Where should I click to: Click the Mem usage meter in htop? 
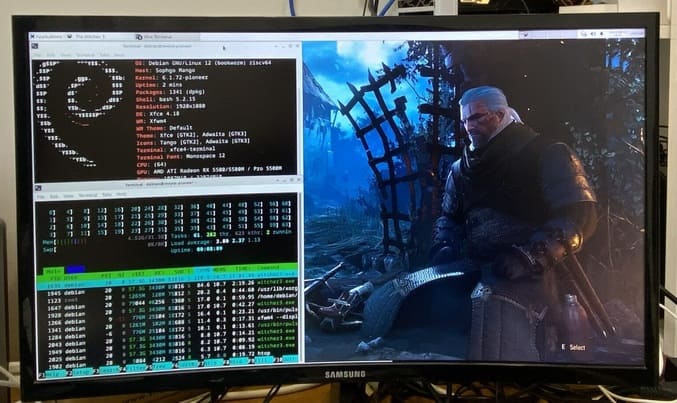point(105,240)
